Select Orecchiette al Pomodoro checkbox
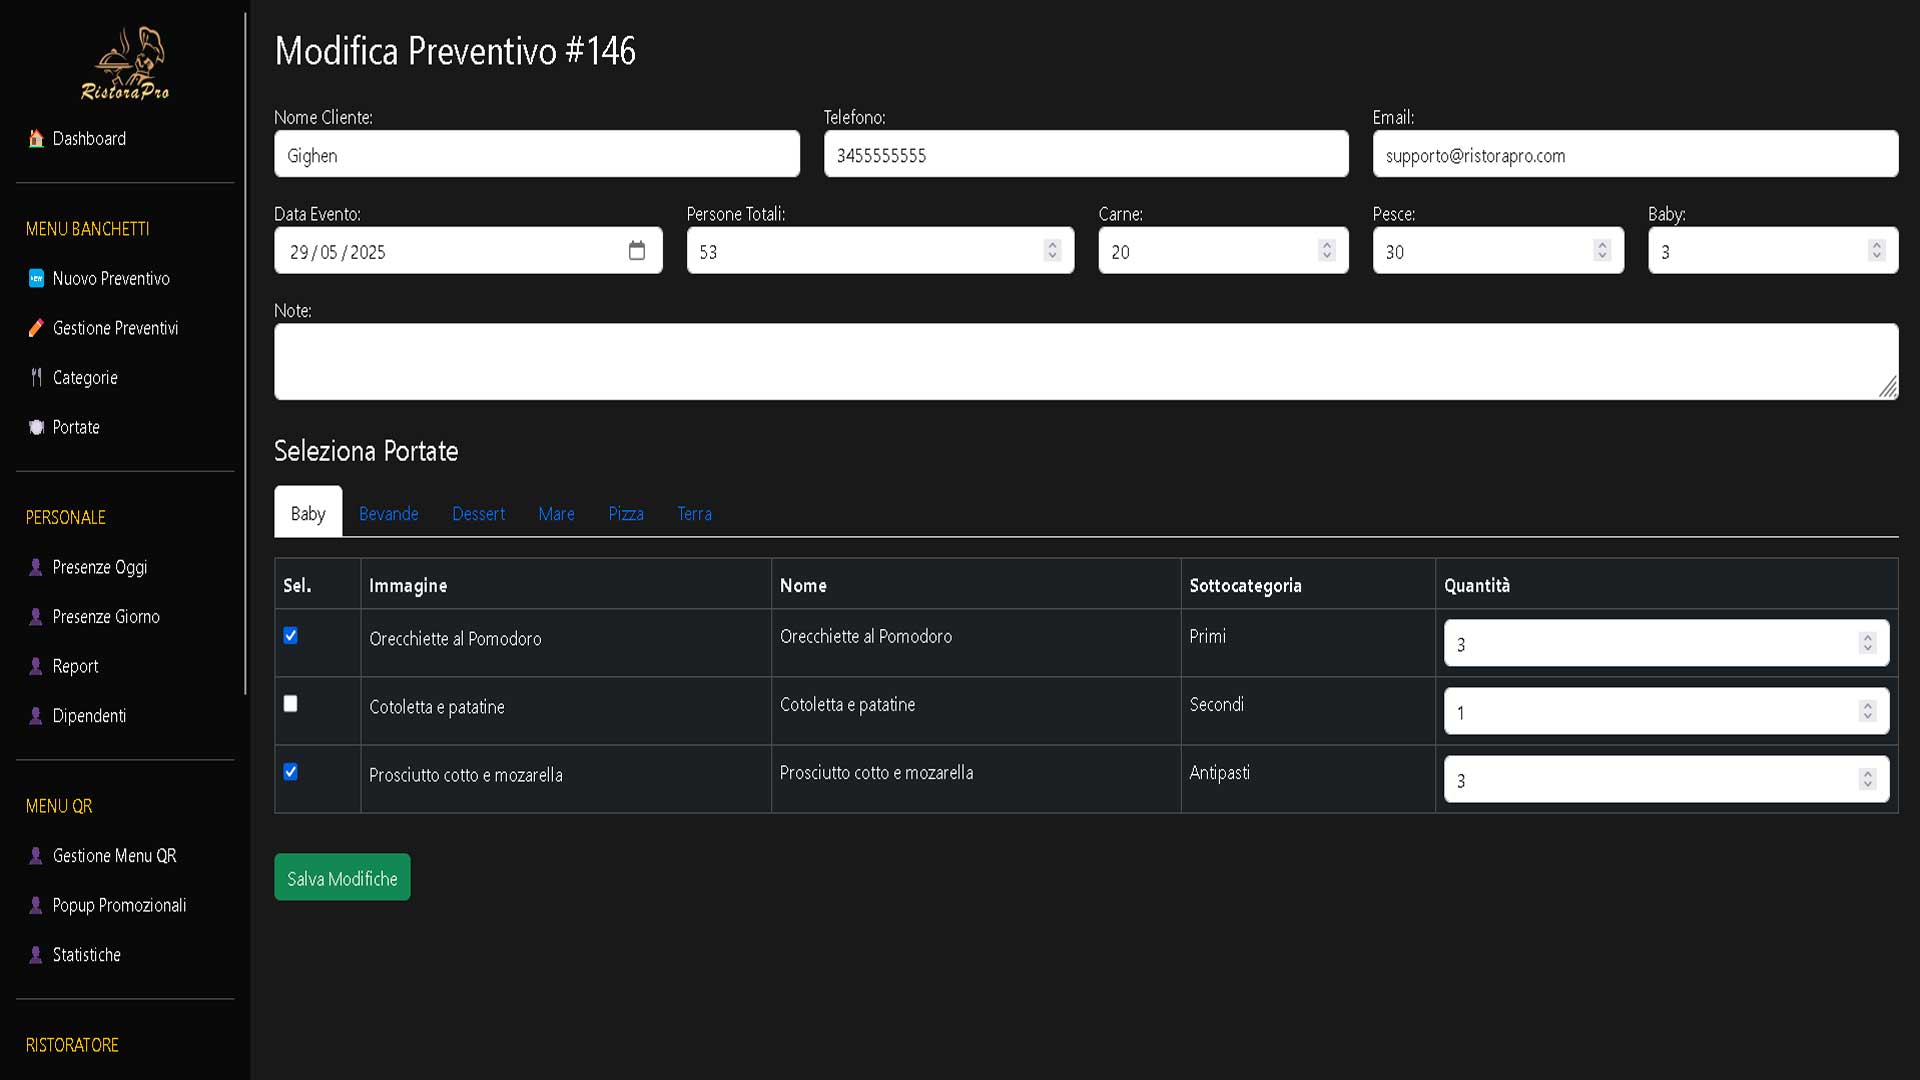Image resolution: width=1920 pixels, height=1080 pixels. tap(290, 636)
